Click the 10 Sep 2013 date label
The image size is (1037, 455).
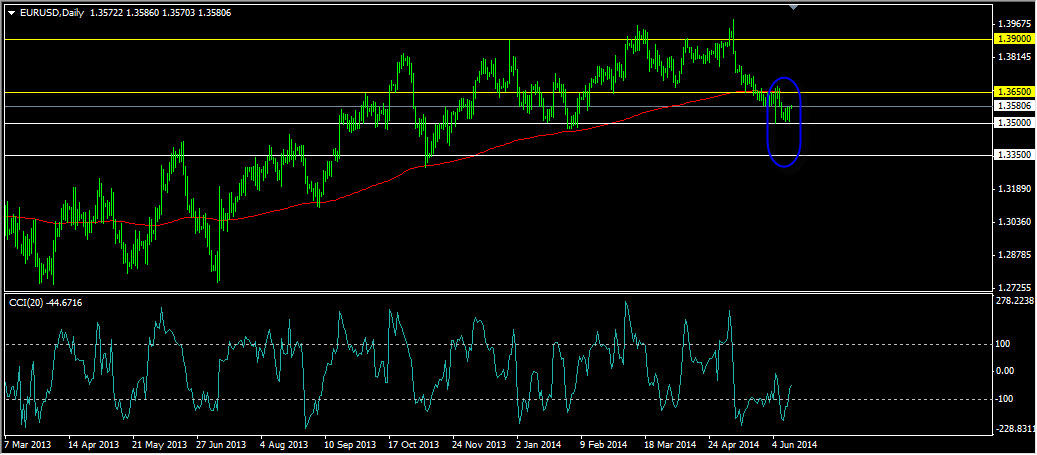pos(350,445)
